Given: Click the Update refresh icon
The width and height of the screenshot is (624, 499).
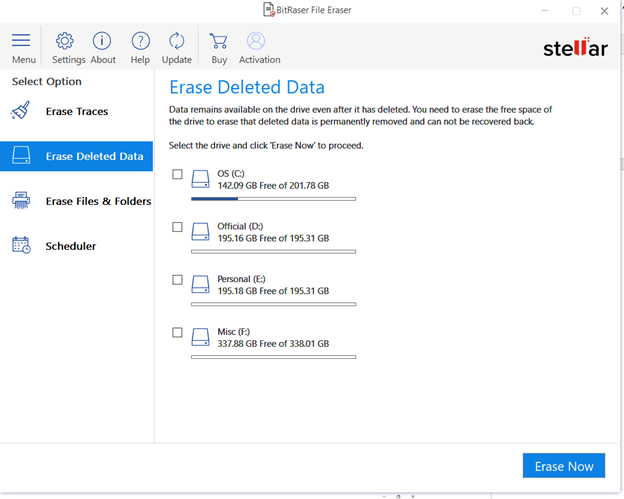Looking at the screenshot, I should coord(177,41).
